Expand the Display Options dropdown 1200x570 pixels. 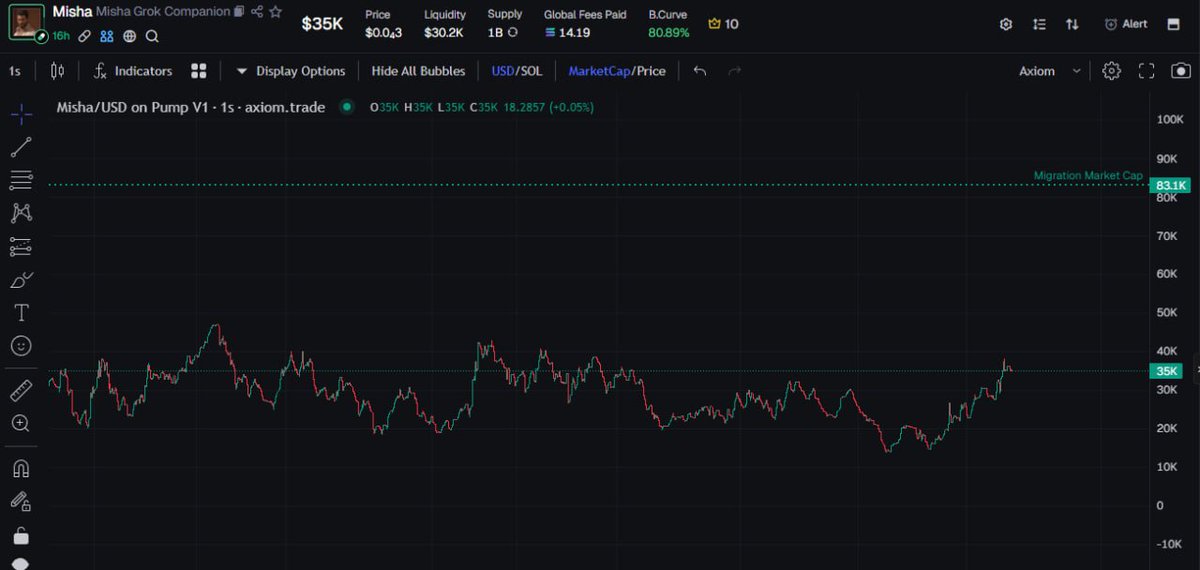(x=291, y=71)
